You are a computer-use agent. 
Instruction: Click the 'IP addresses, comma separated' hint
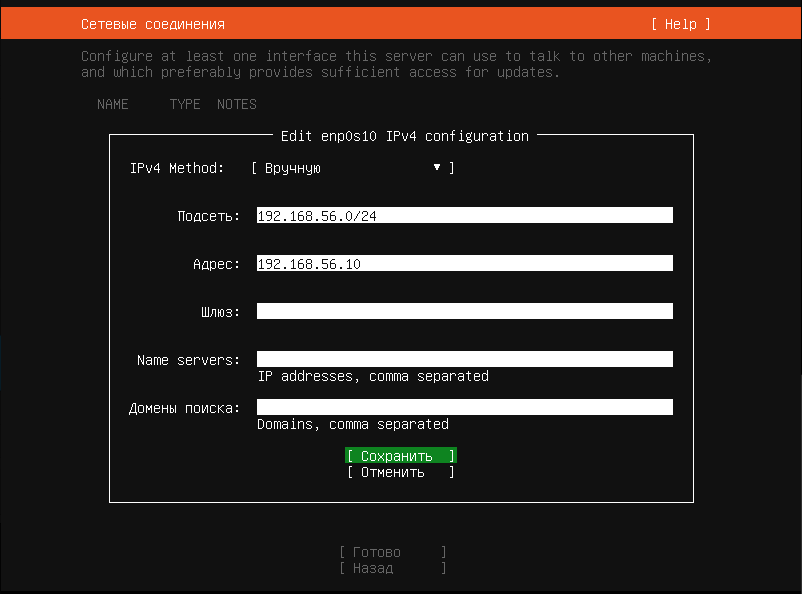pyautogui.click(x=373, y=376)
